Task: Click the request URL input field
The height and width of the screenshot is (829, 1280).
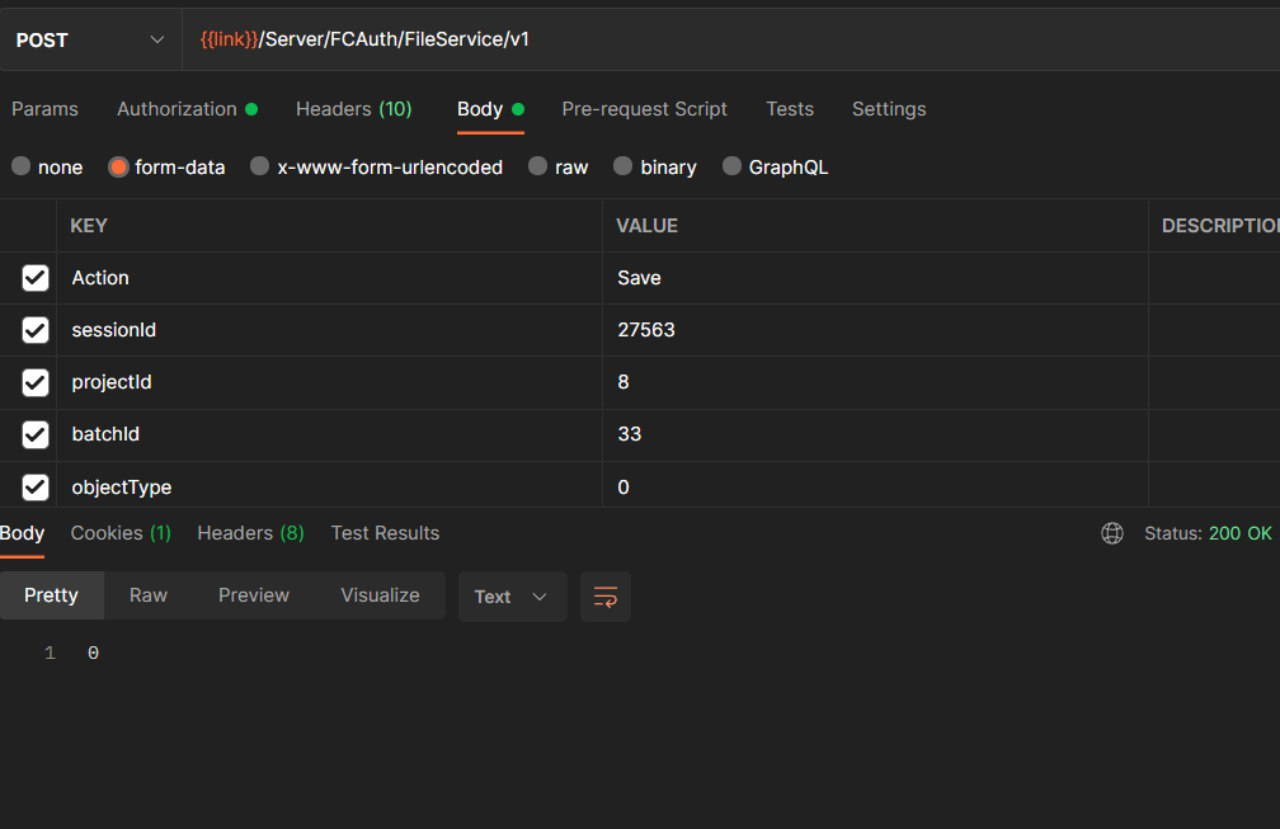Action: (700, 40)
